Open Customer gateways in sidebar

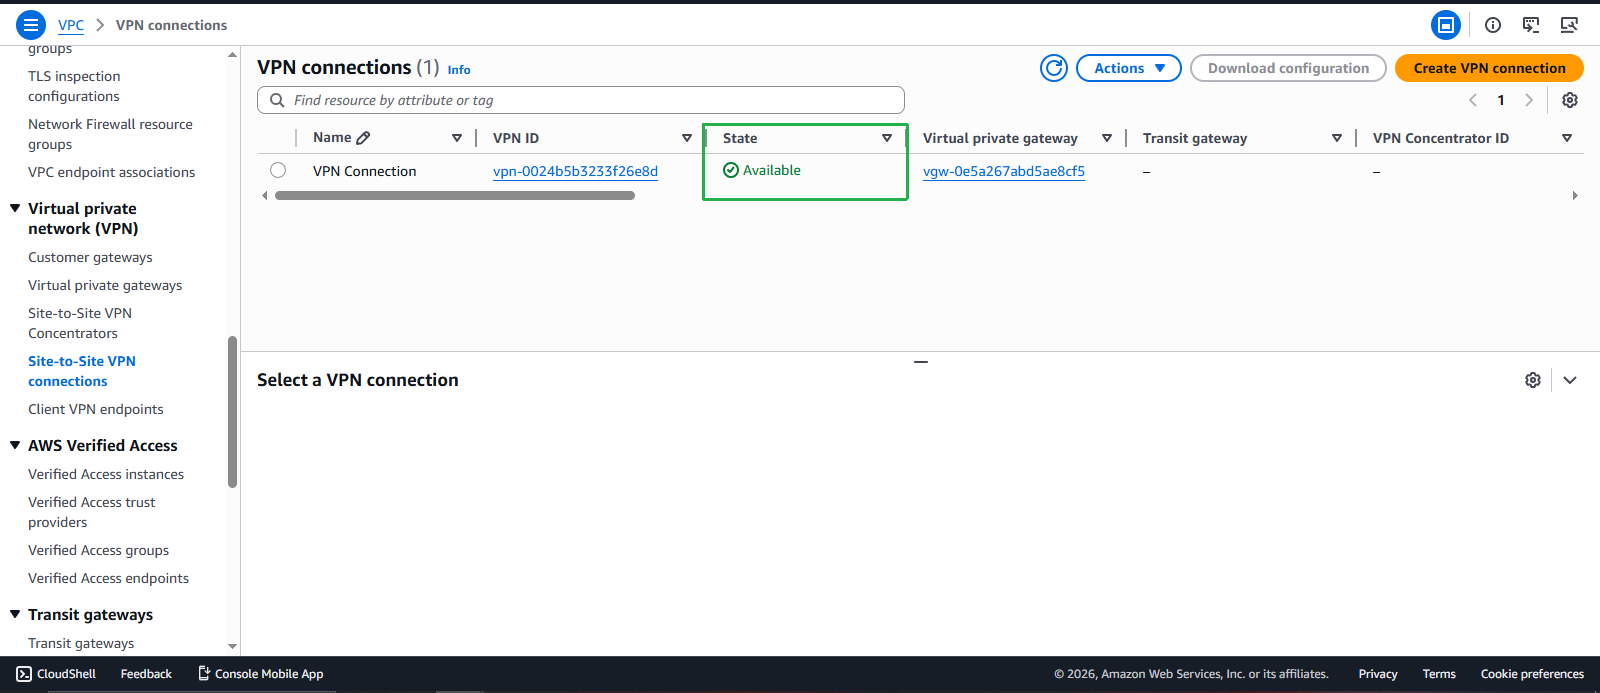pos(90,257)
